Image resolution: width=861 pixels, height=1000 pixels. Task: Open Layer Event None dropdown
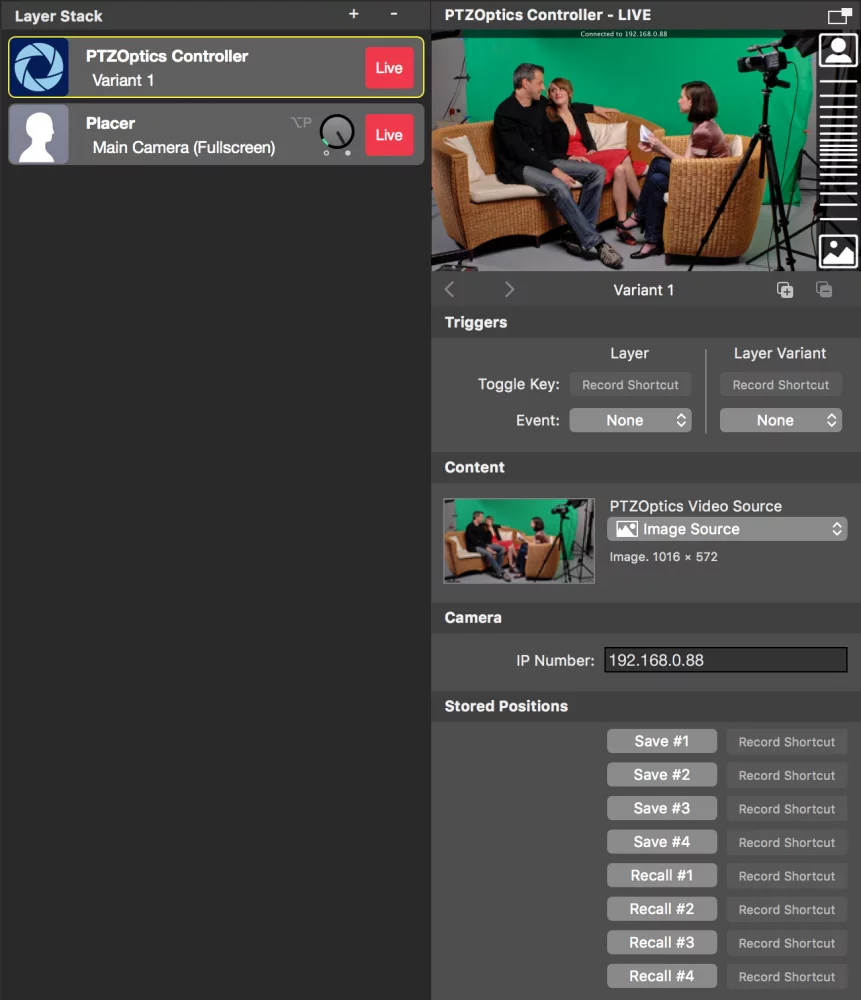click(630, 420)
